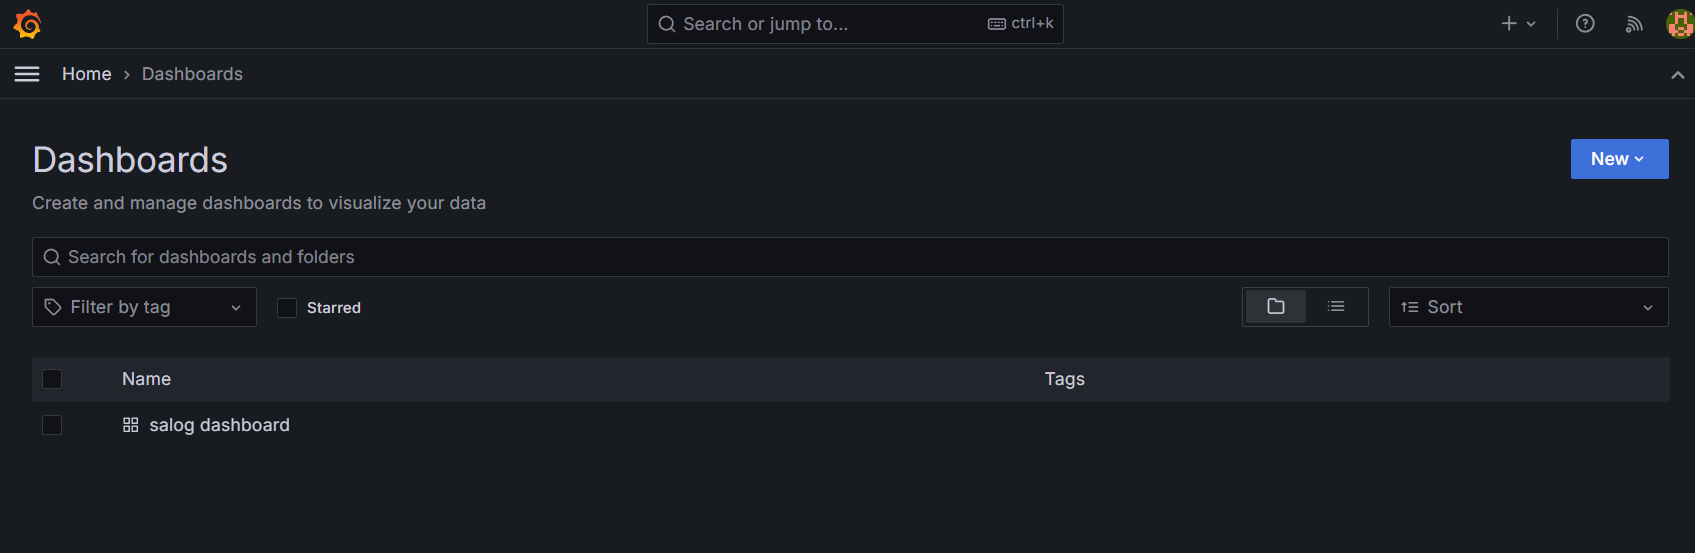Focus the Search for dashboards and folders field
This screenshot has height=553, width=1695.
tap(850, 257)
